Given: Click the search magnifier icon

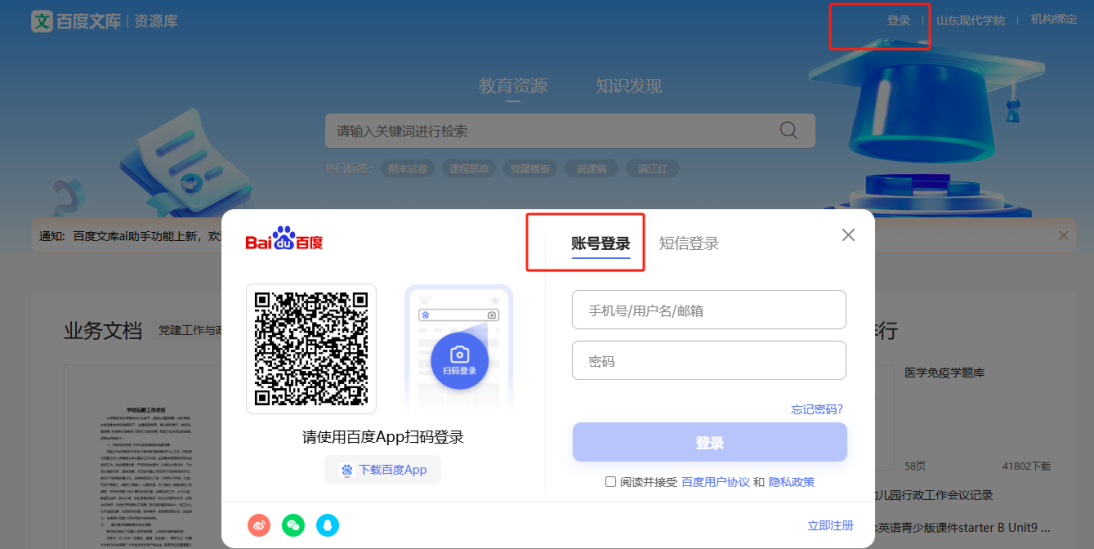Looking at the screenshot, I should (x=788, y=130).
